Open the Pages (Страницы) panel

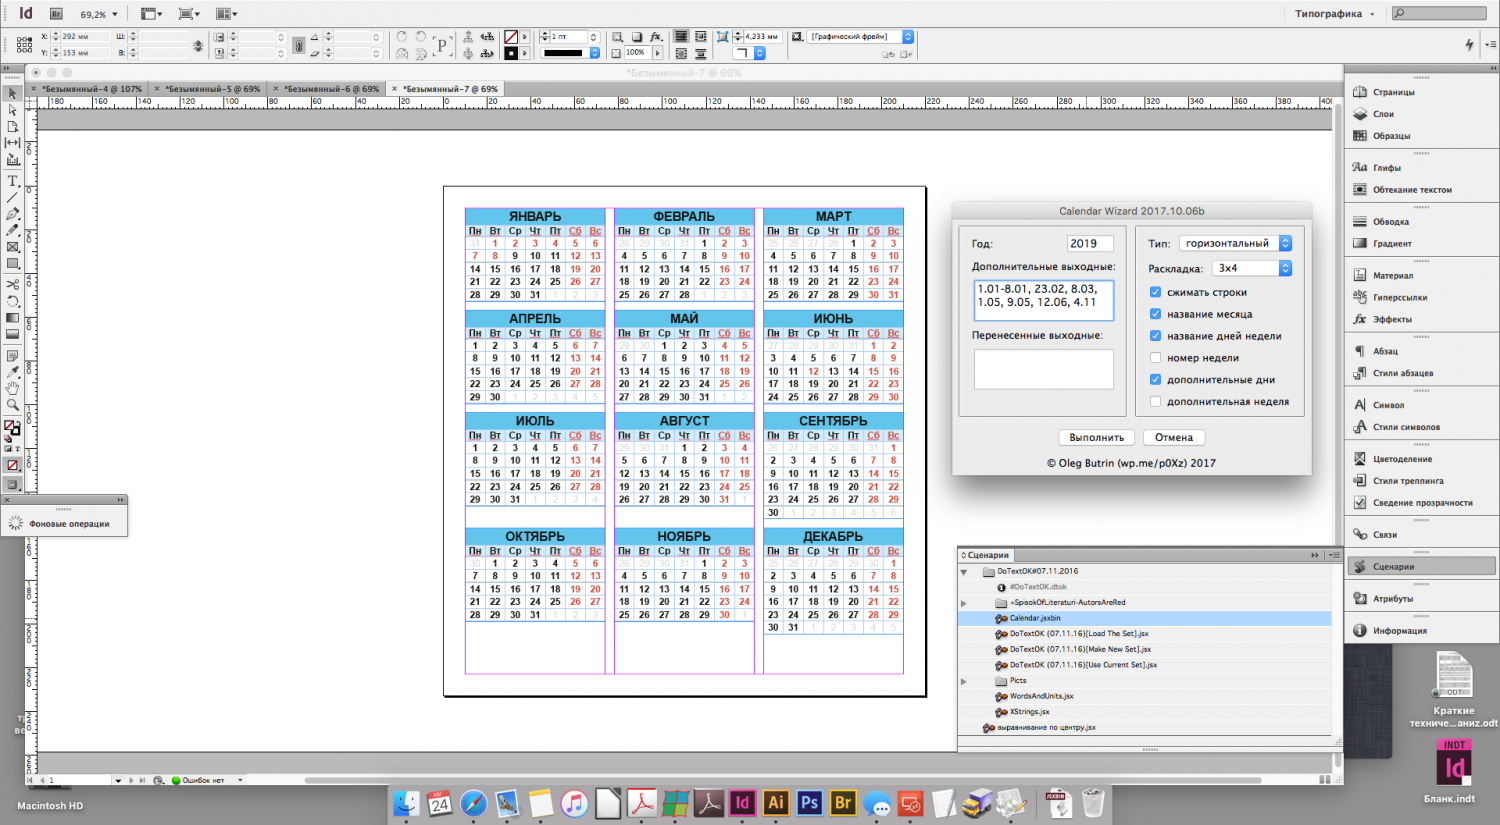click(1393, 92)
